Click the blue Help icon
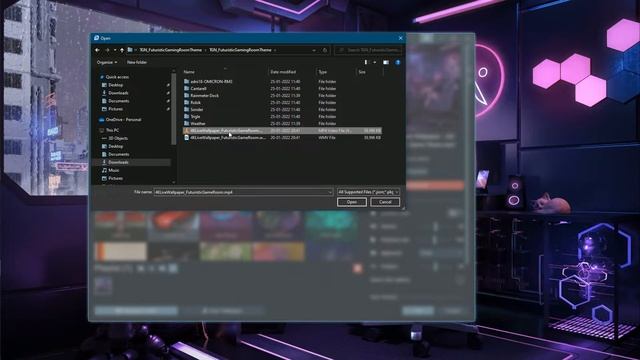640x360 pixels. tap(398, 62)
